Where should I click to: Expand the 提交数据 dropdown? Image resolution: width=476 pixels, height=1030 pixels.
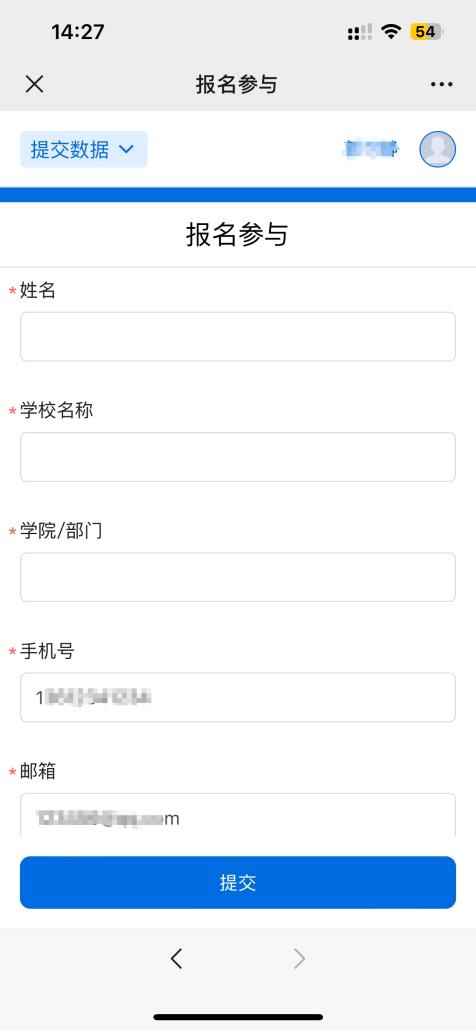tap(83, 149)
